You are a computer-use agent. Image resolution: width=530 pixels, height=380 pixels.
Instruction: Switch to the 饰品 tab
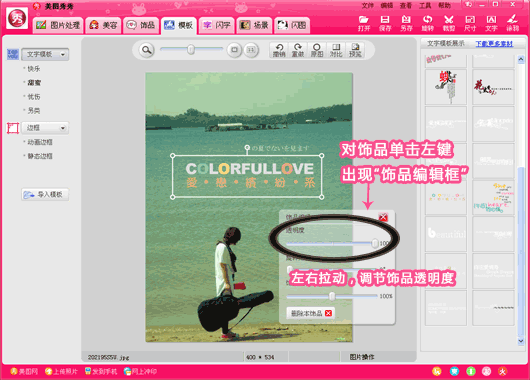point(141,25)
